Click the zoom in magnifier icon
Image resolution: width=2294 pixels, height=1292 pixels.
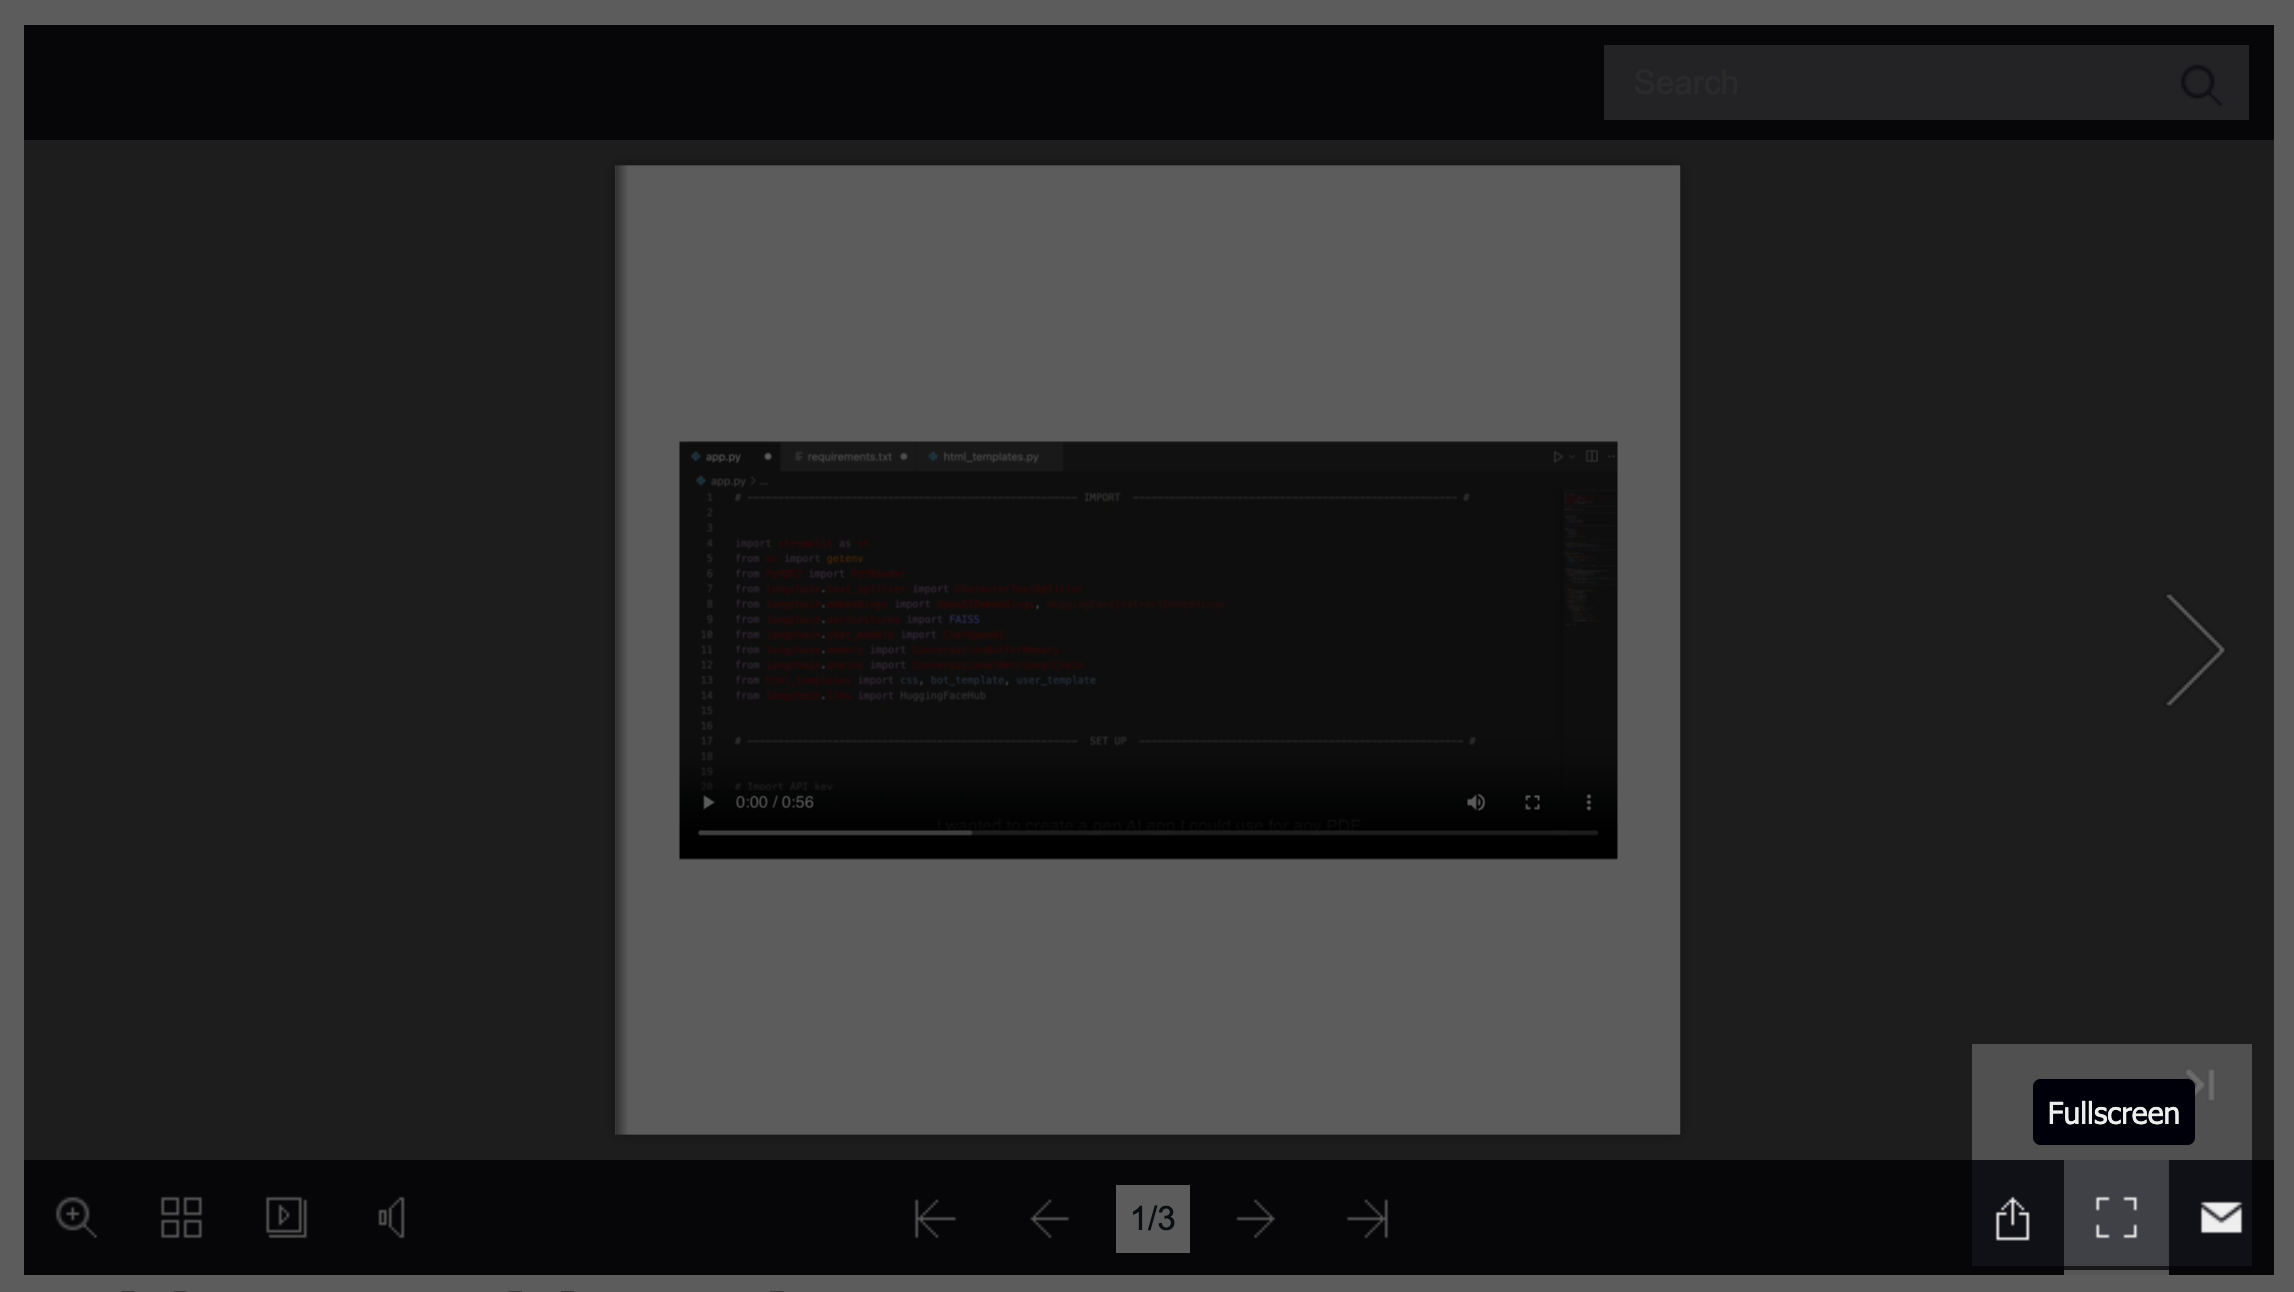coord(76,1217)
